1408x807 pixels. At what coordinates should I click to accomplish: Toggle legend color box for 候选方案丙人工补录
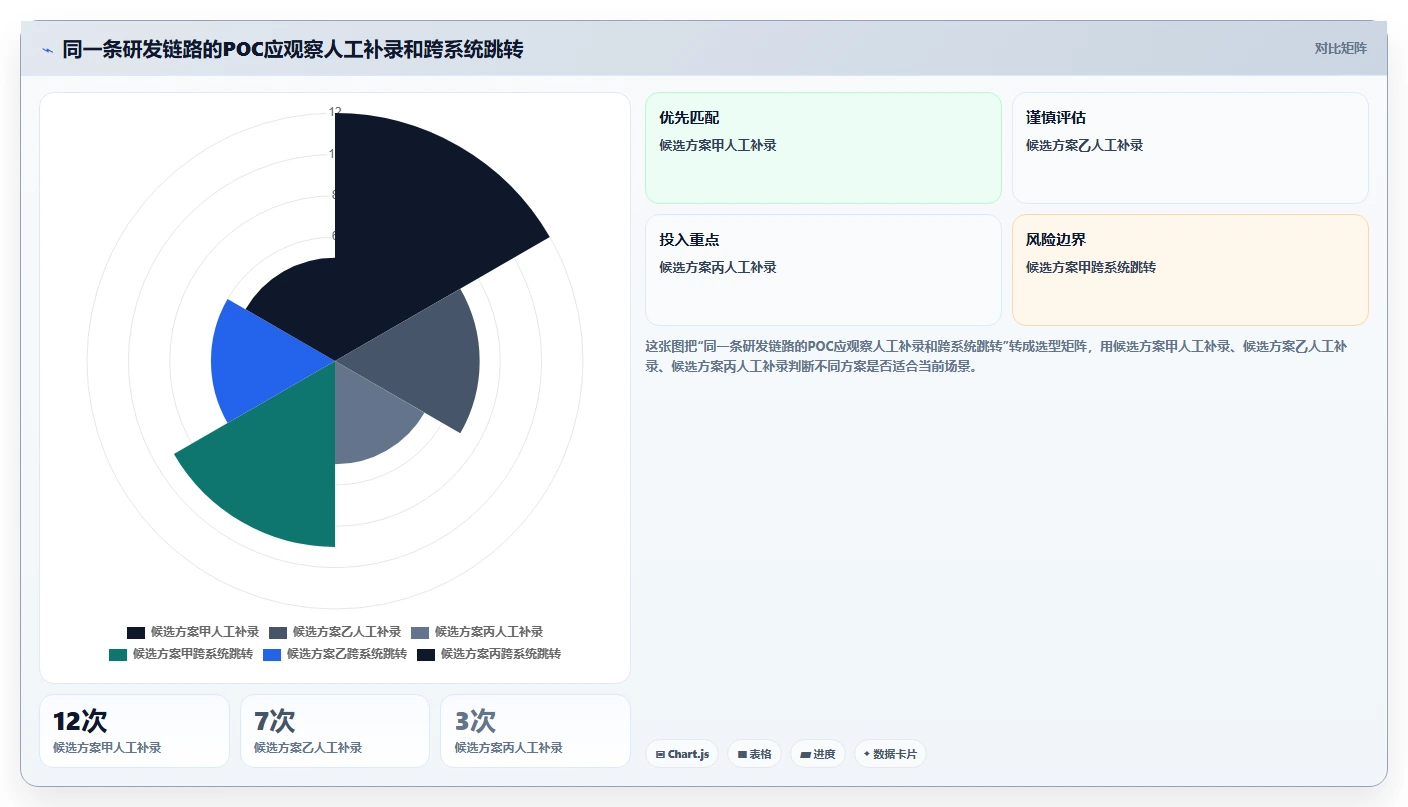(x=420, y=632)
